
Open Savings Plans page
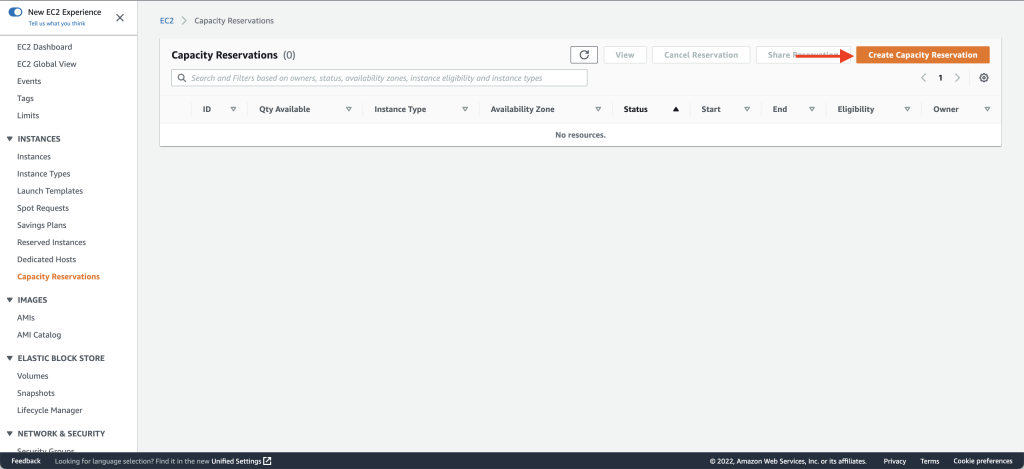coord(41,225)
